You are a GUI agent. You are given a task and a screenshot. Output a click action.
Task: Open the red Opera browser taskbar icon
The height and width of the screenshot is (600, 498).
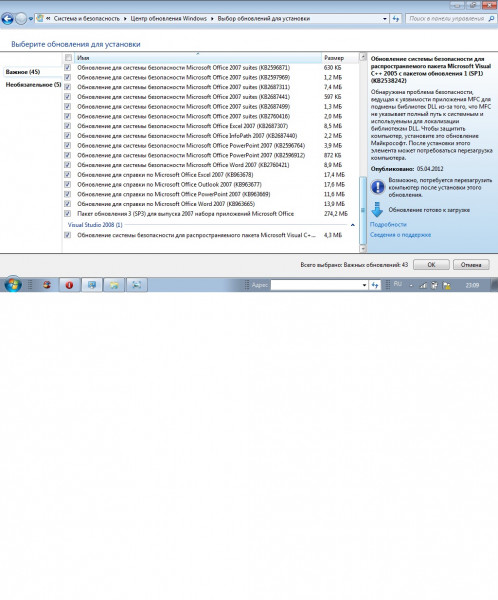pyautogui.click(x=69, y=285)
